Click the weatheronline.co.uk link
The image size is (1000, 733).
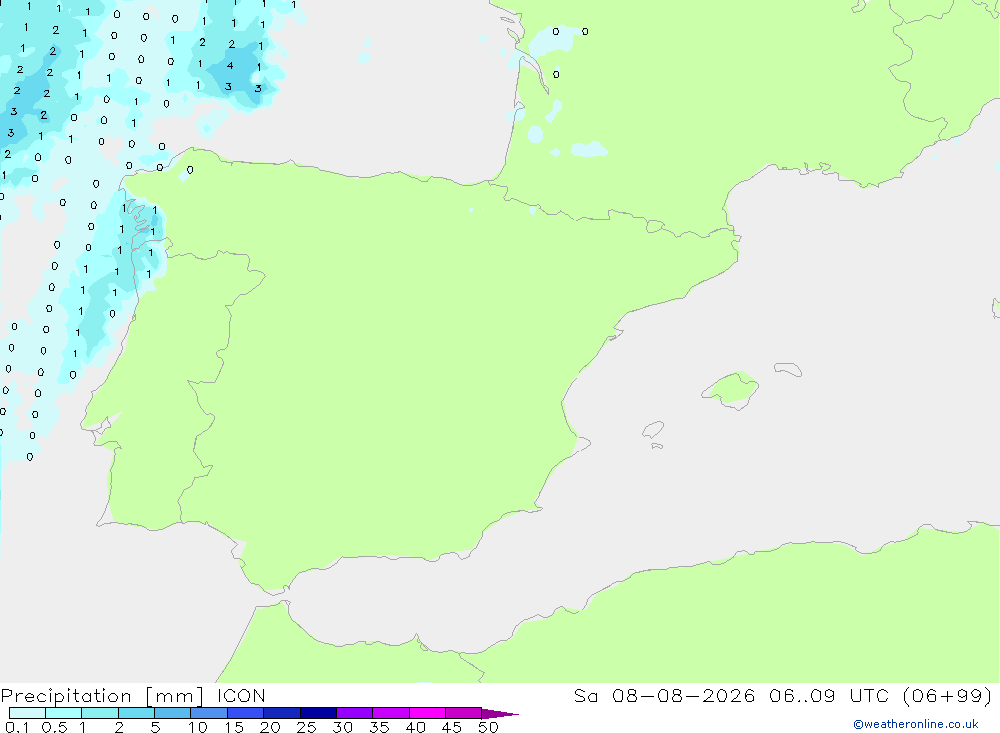click(915, 724)
